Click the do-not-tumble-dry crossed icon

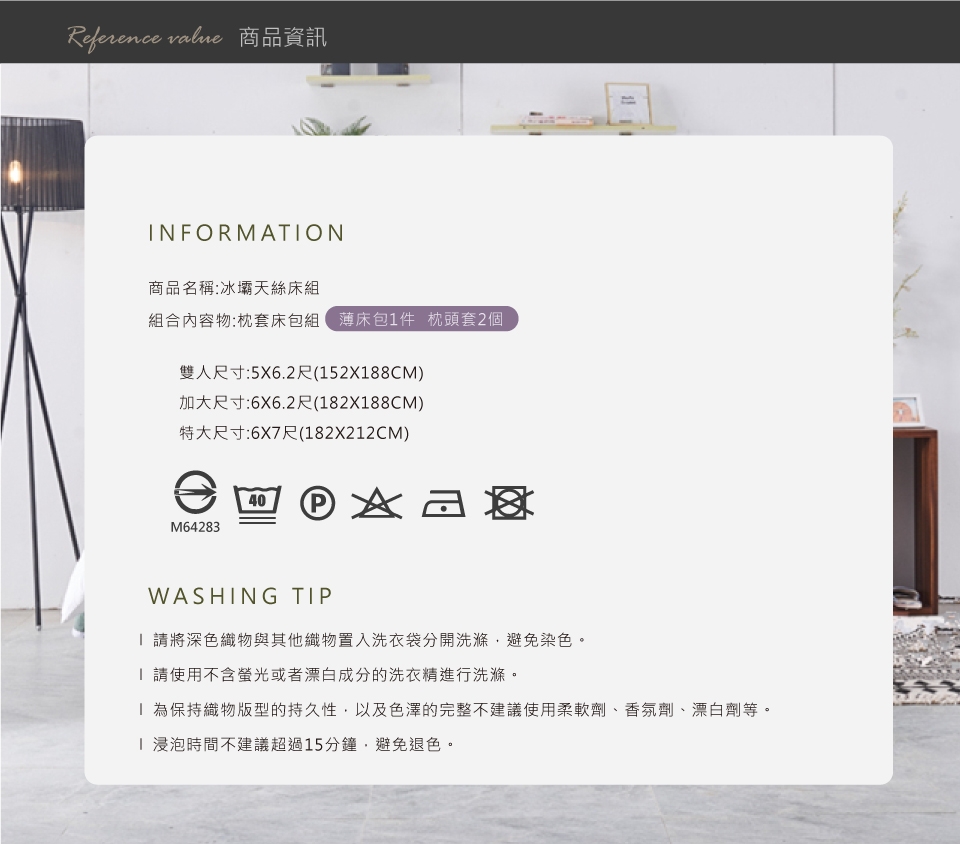[x=509, y=504]
